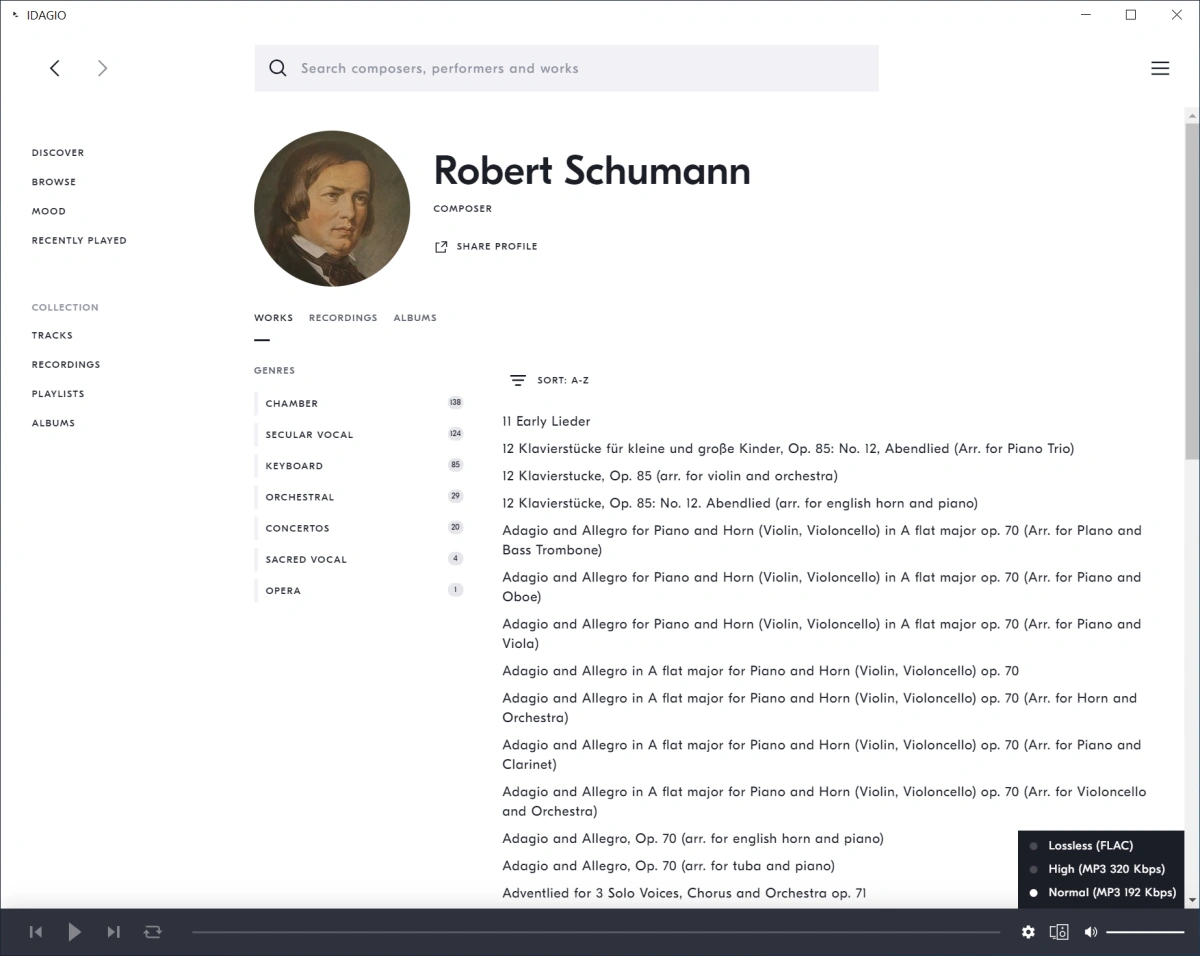Screen dimensions: 1200x956
Task: Filter works by Orchestral genre
Action: pyautogui.click(x=359, y=497)
